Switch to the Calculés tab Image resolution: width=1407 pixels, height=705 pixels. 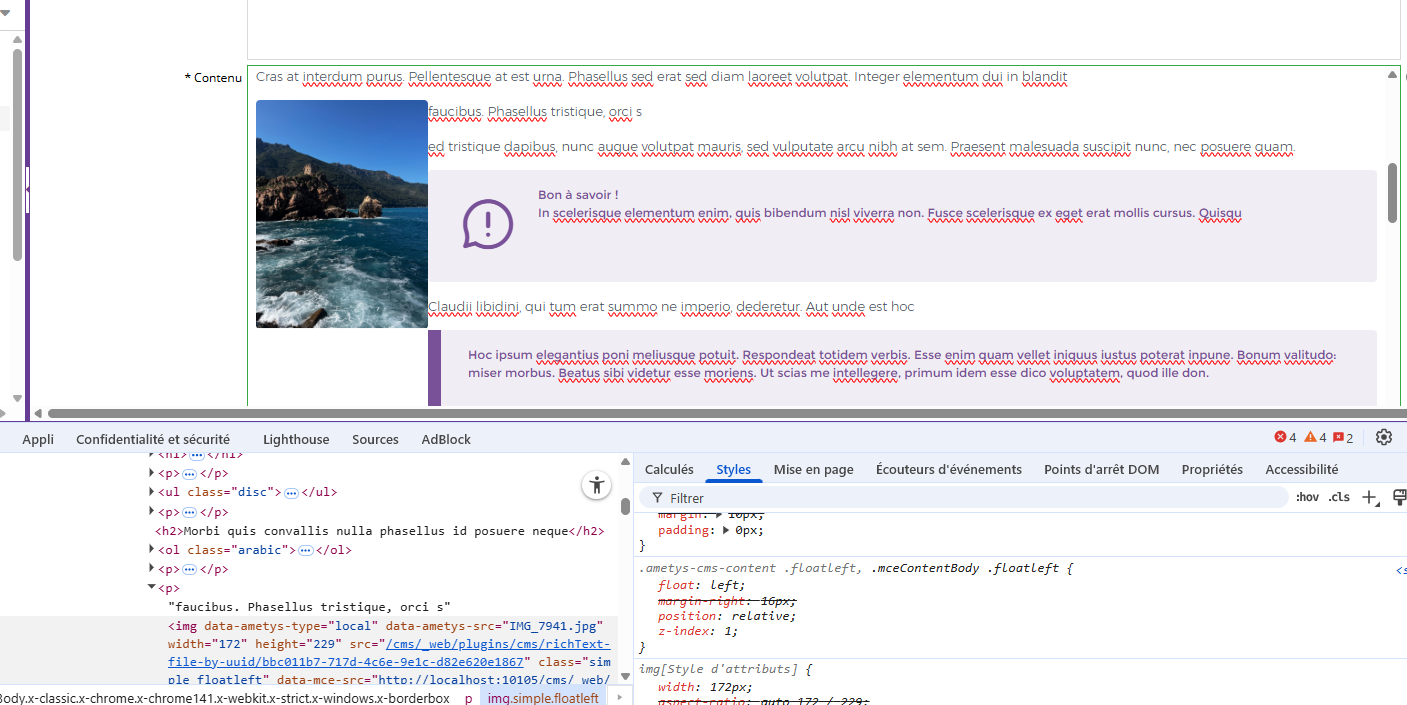point(669,469)
